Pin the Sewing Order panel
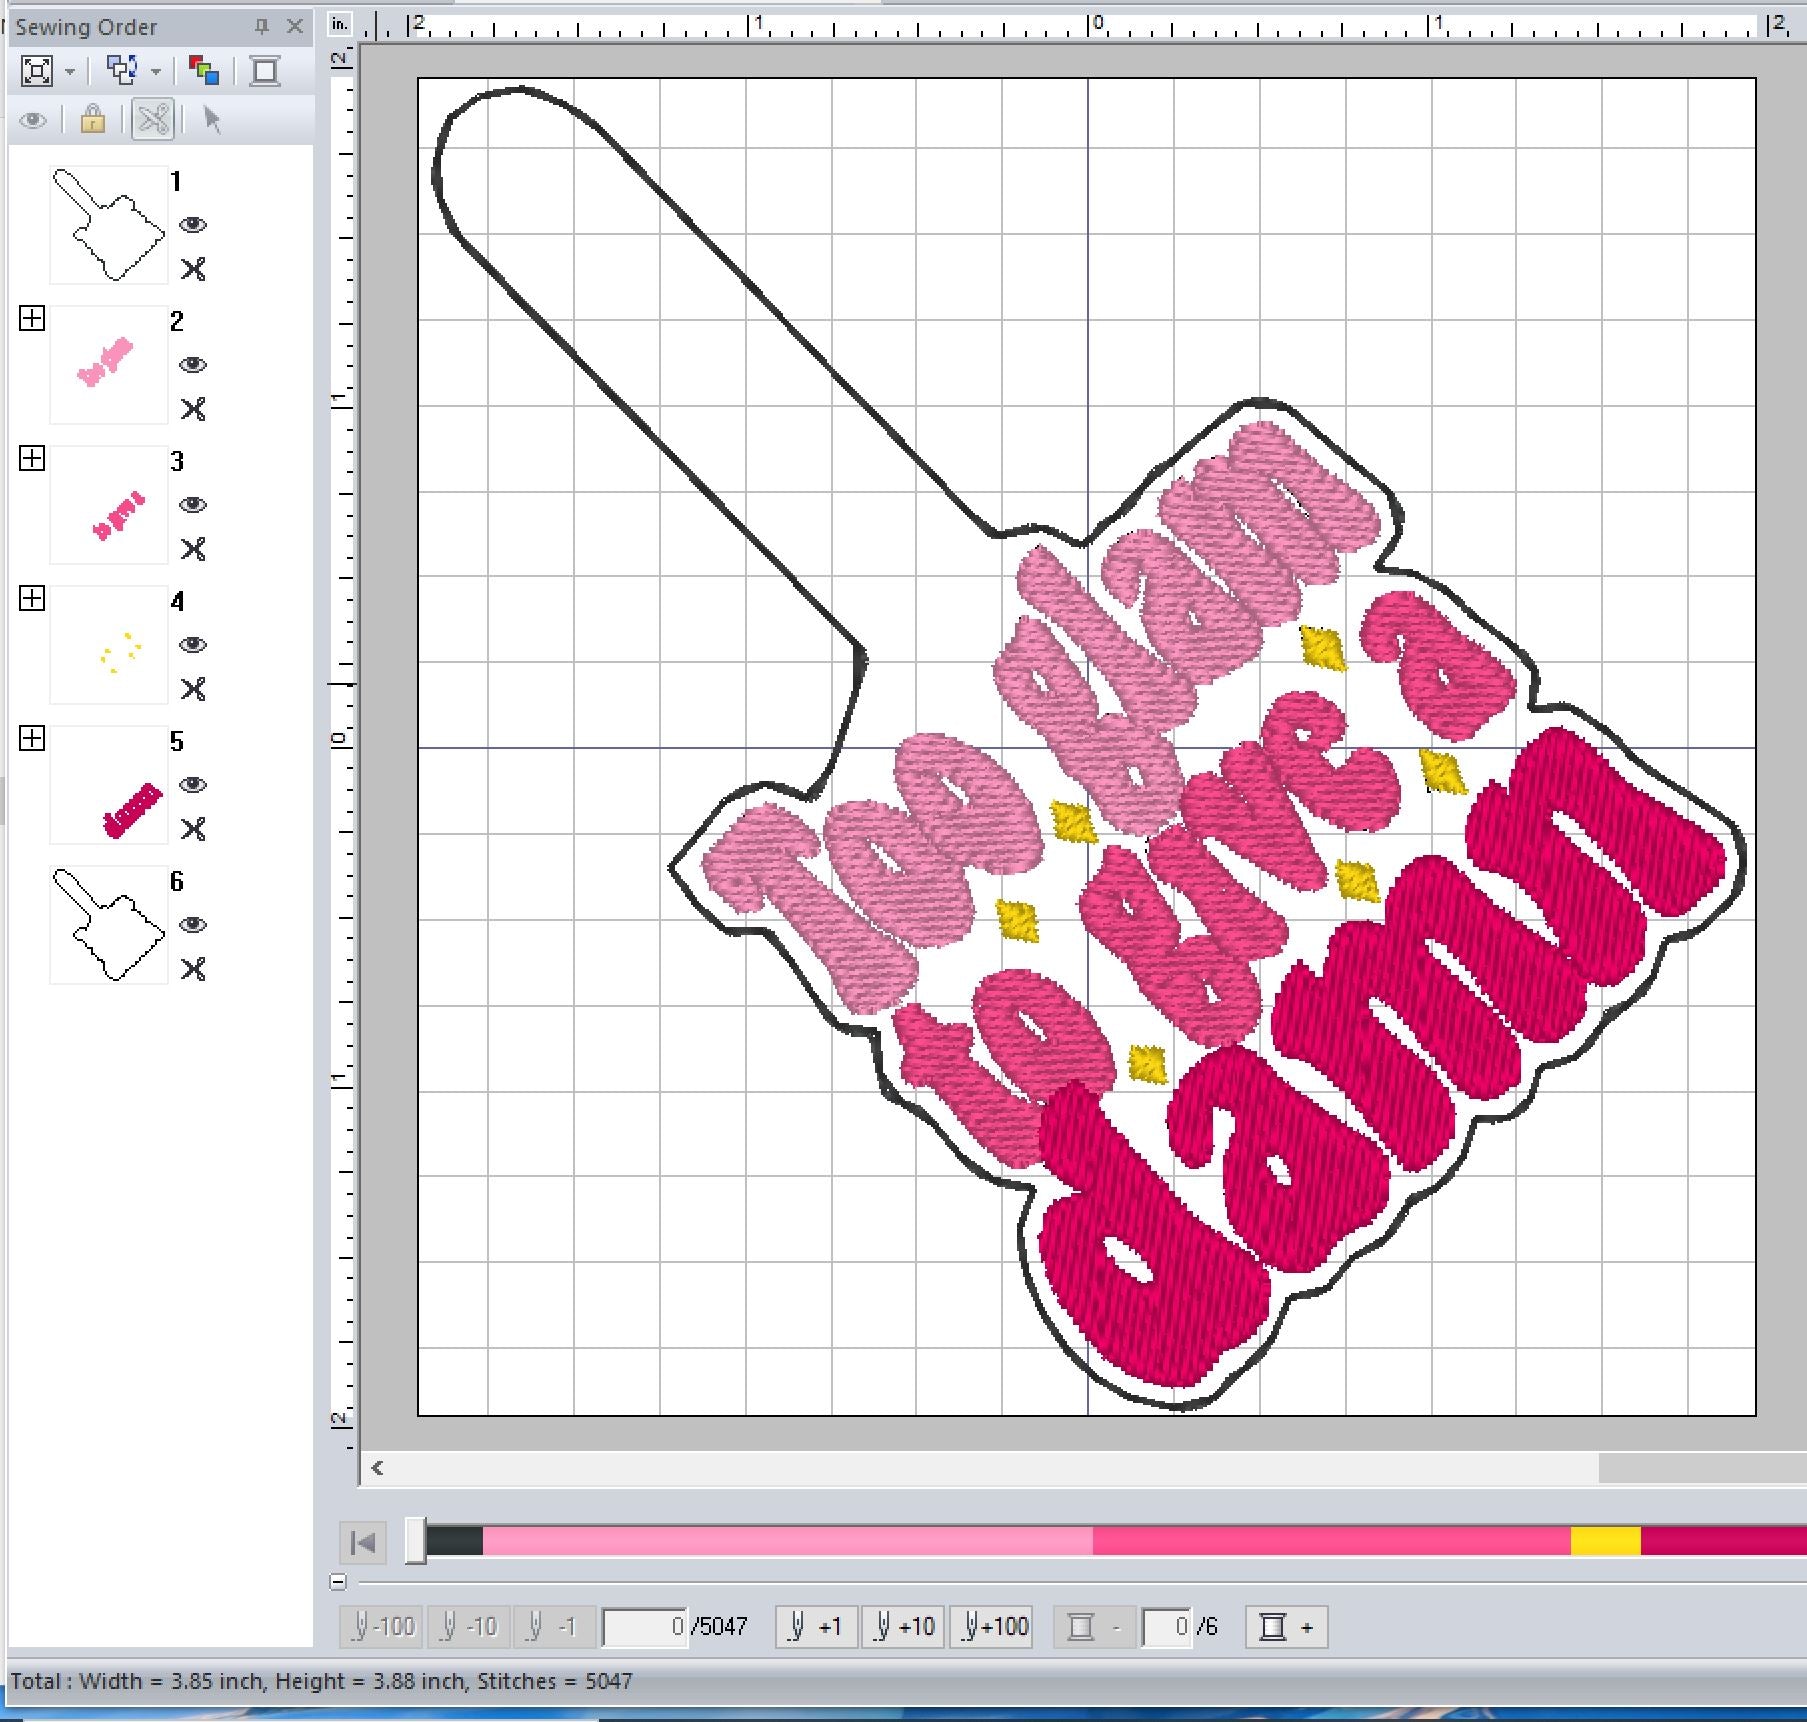 pyautogui.click(x=262, y=27)
